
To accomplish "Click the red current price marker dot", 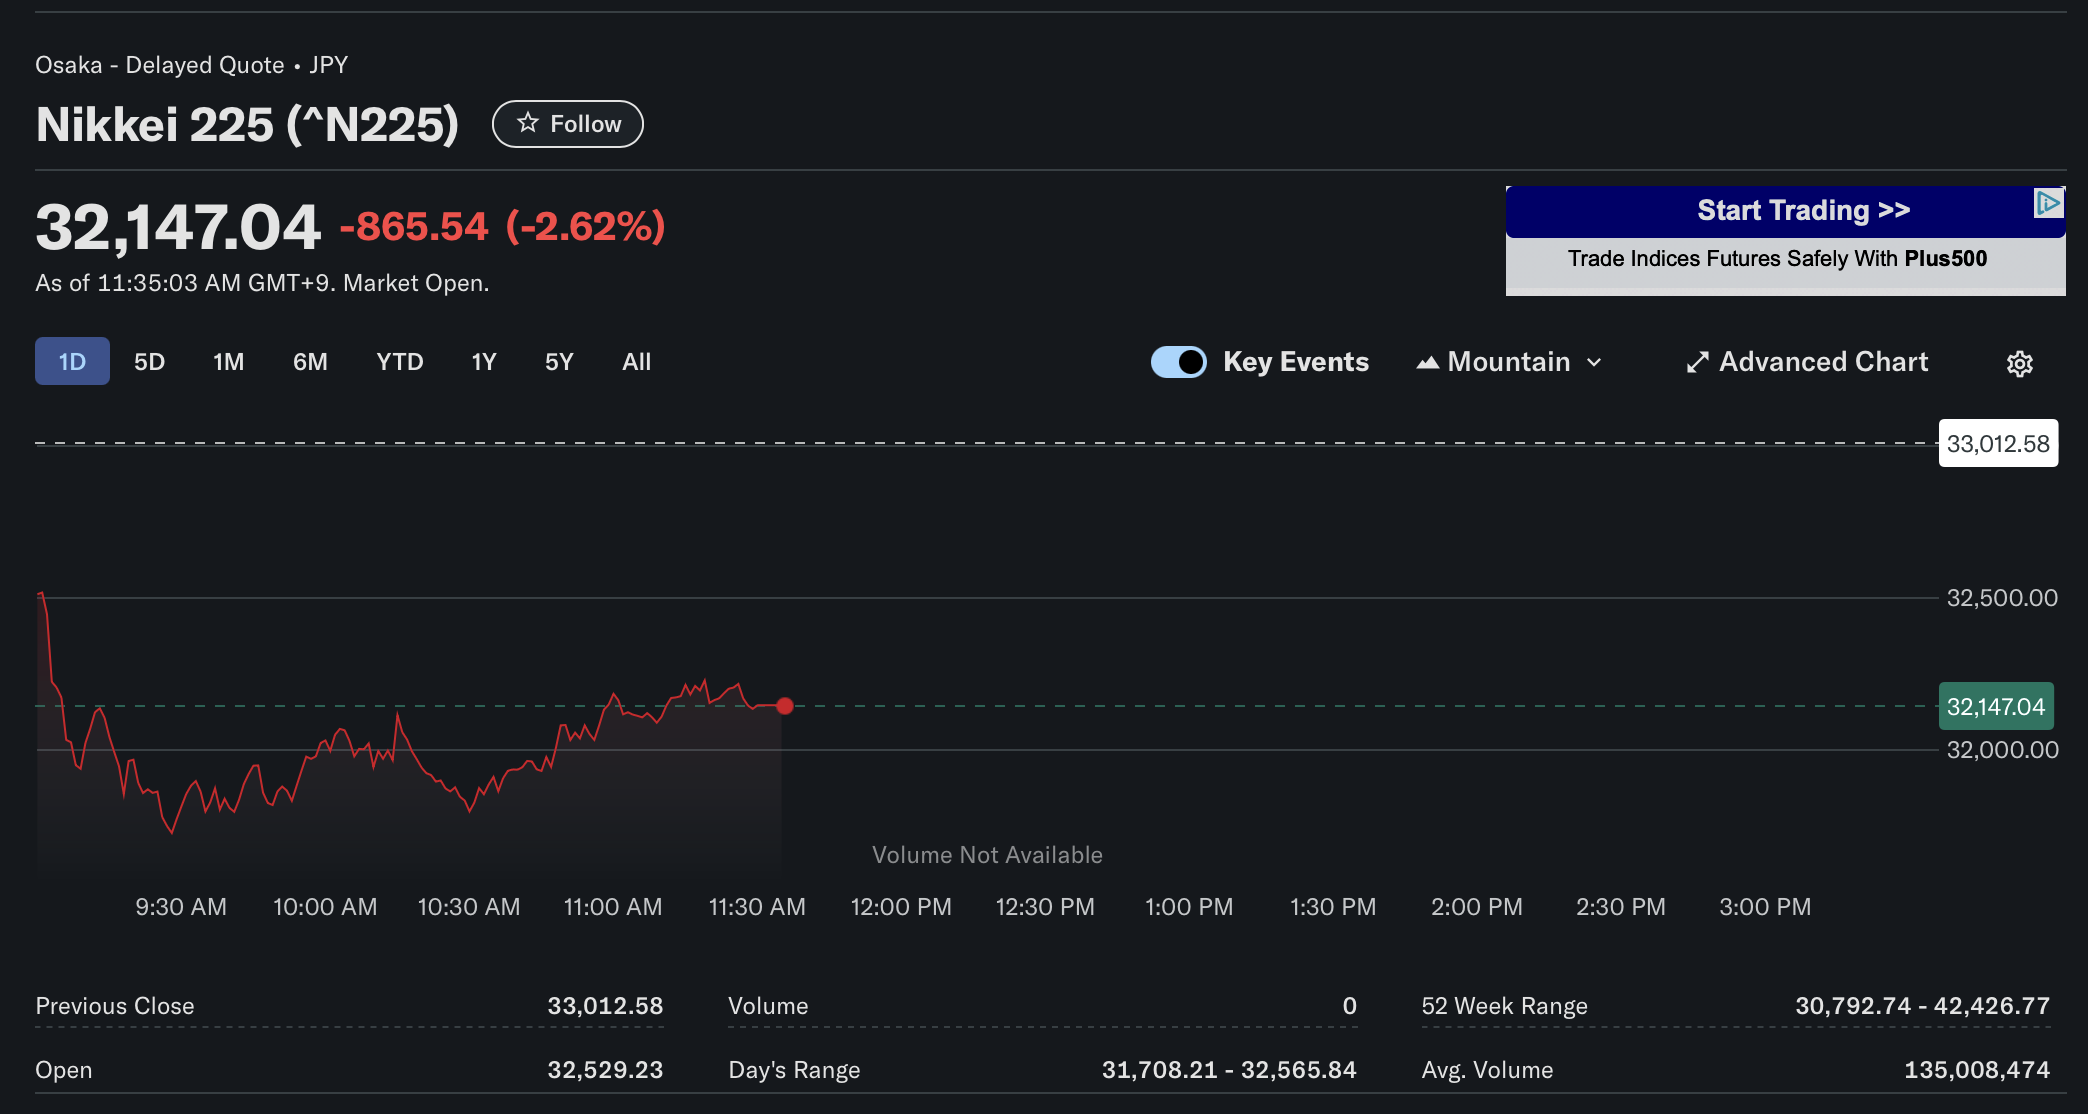I will [x=785, y=706].
